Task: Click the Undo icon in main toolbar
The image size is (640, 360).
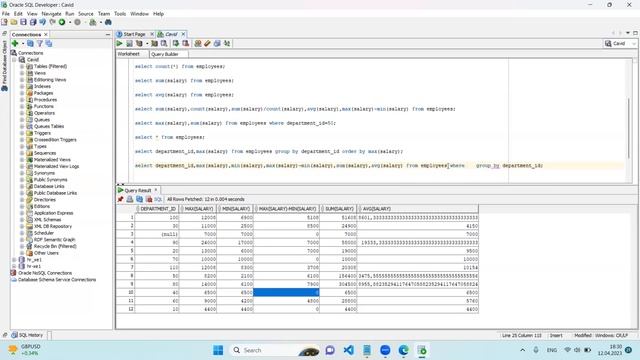Action: [x=42, y=22]
